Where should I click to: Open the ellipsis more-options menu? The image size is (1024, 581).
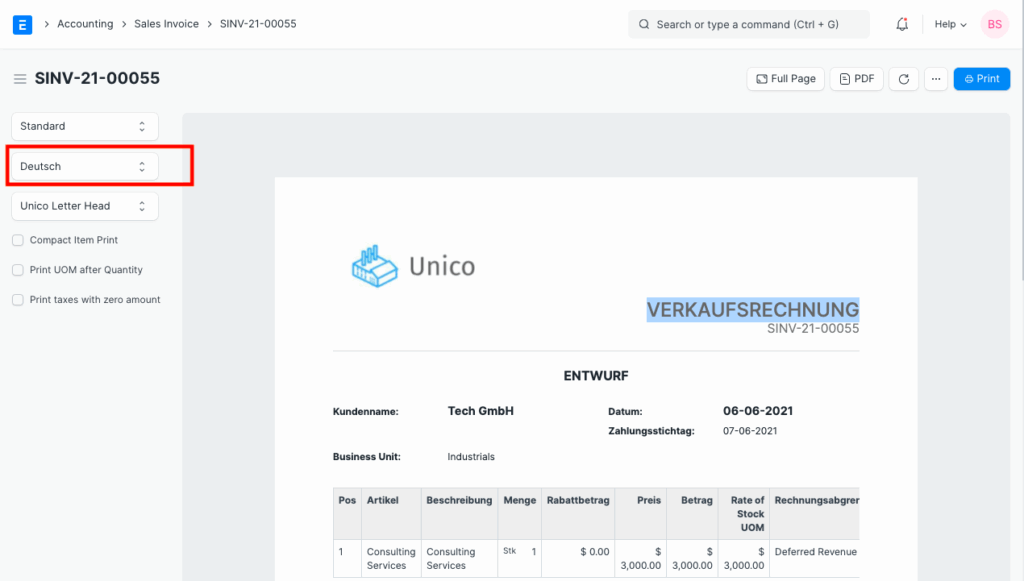pyautogui.click(x=936, y=78)
